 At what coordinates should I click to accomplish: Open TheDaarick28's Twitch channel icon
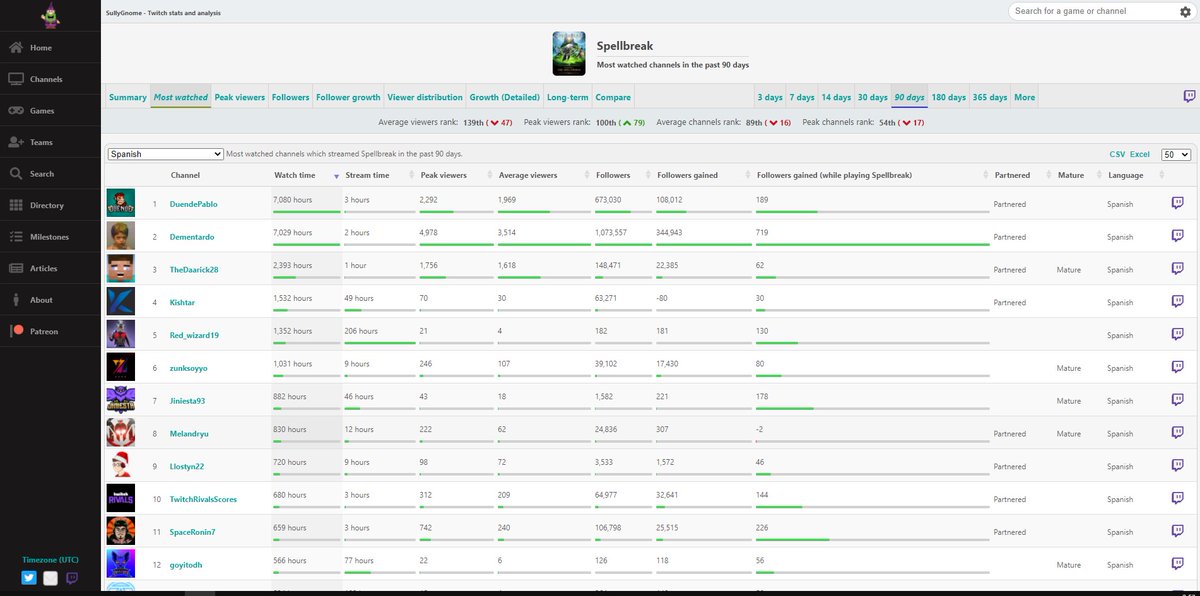click(x=1177, y=269)
